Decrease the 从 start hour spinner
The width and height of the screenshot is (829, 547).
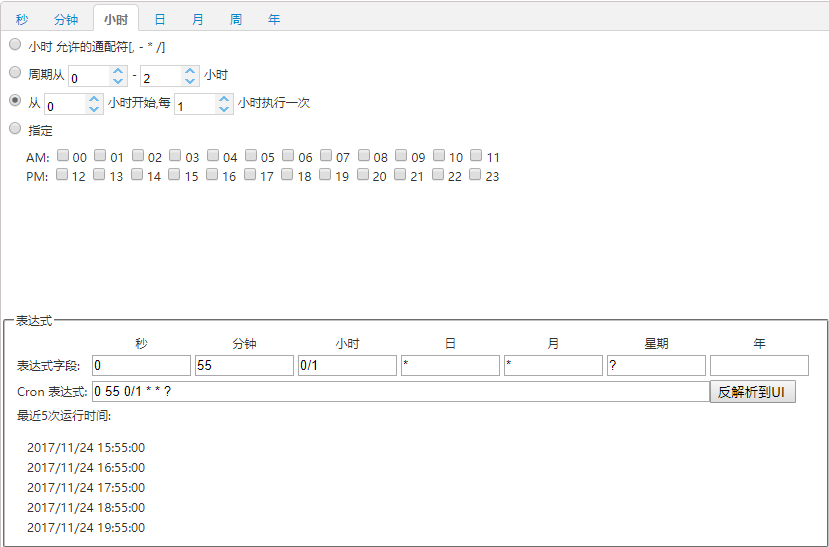click(x=94, y=108)
